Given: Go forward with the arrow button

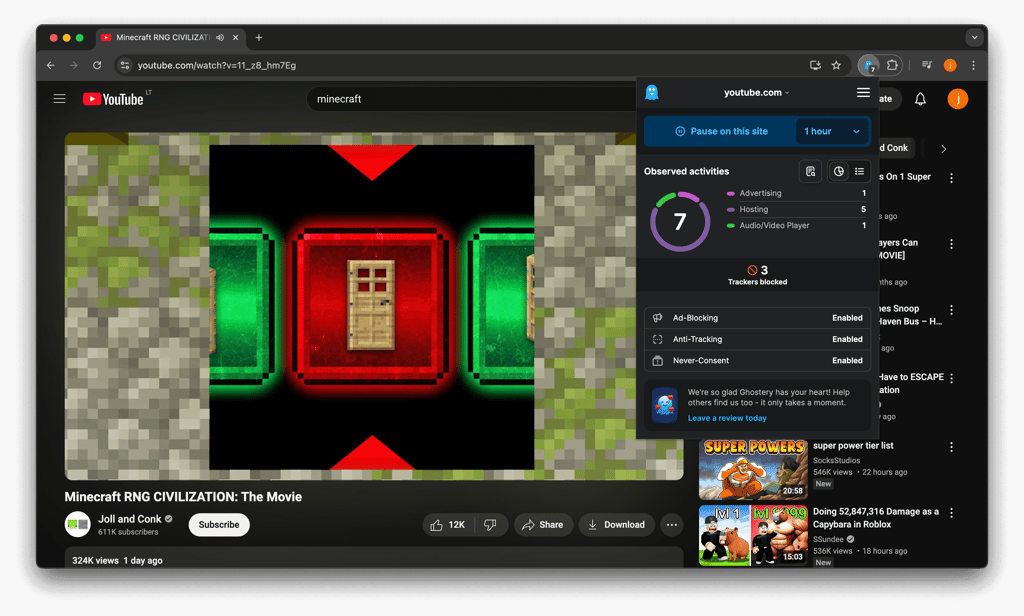Looking at the screenshot, I should 74,65.
